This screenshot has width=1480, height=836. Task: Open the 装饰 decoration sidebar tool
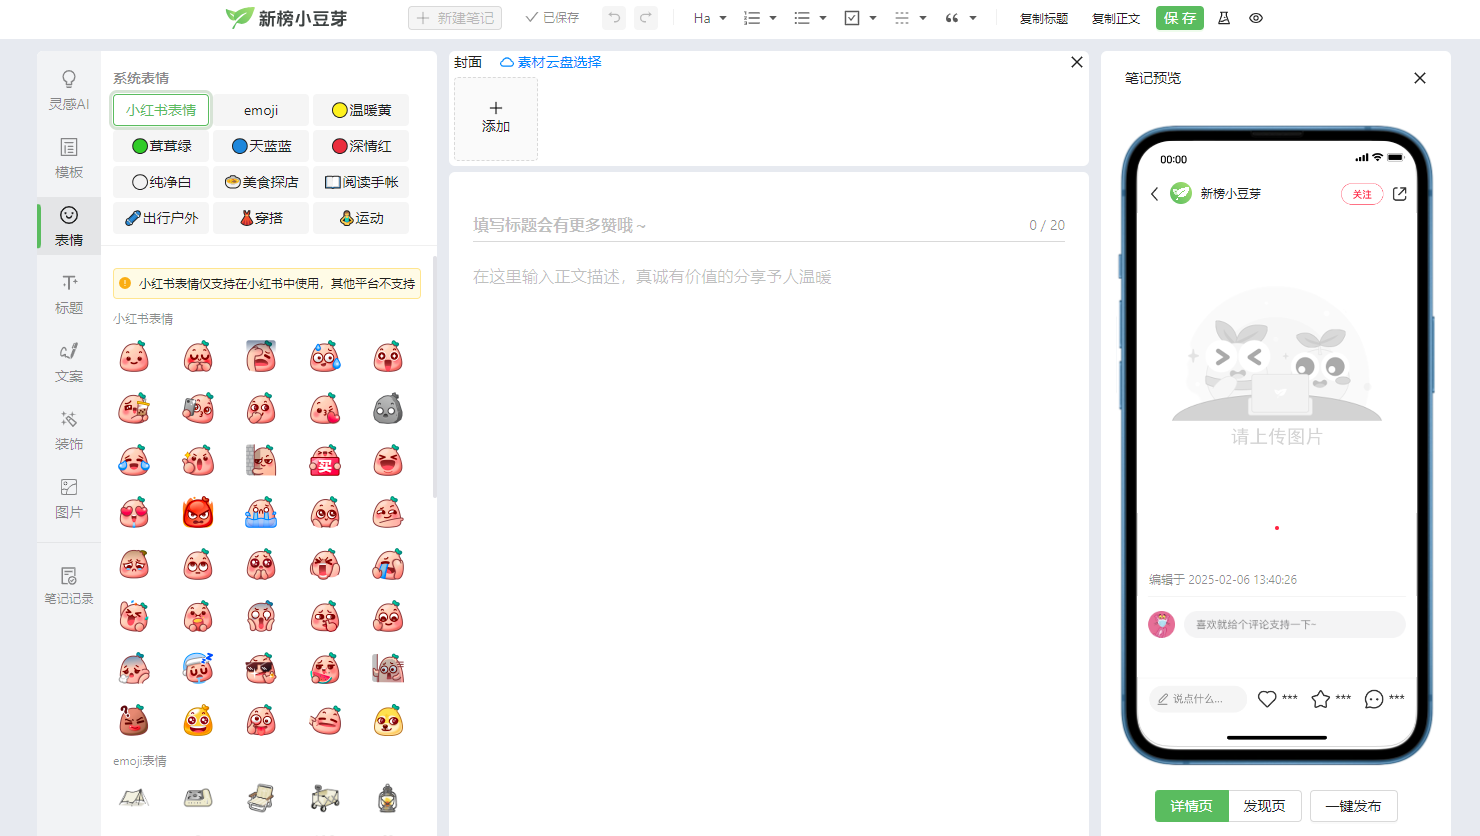coord(69,430)
